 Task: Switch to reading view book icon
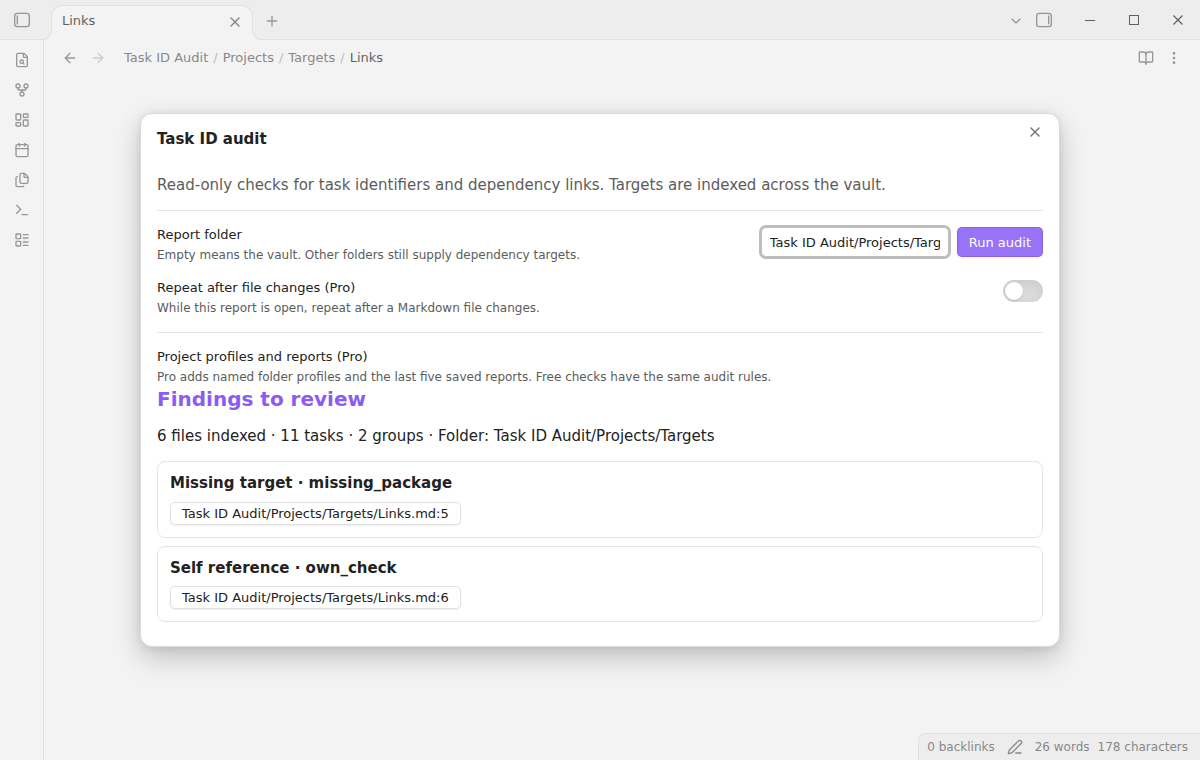tap(1146, 58)
